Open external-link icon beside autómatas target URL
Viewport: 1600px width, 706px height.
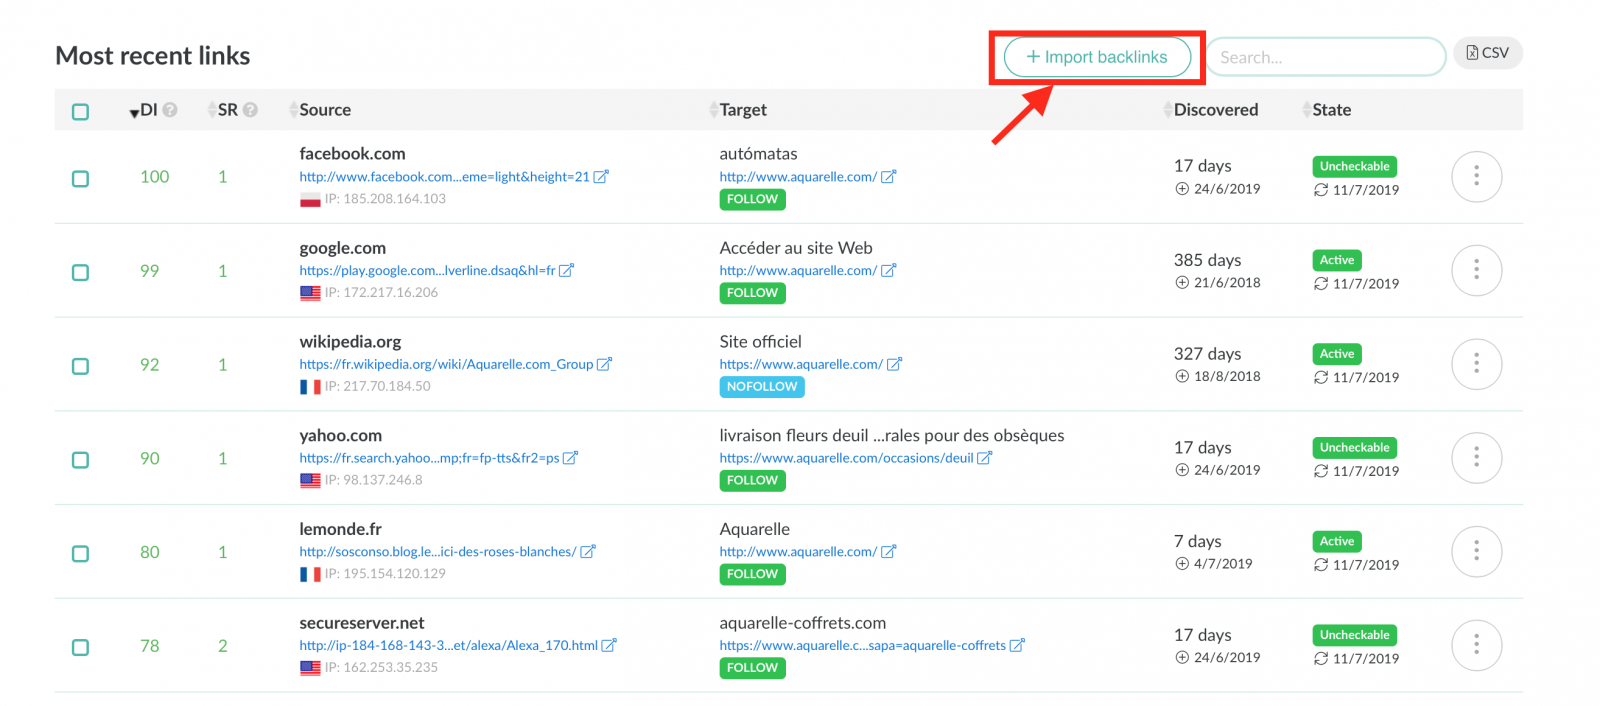[888, 177]
